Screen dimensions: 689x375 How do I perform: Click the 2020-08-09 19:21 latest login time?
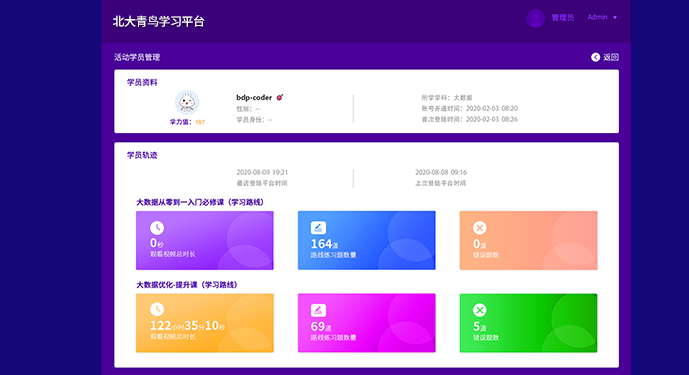(x=262, y=172)
